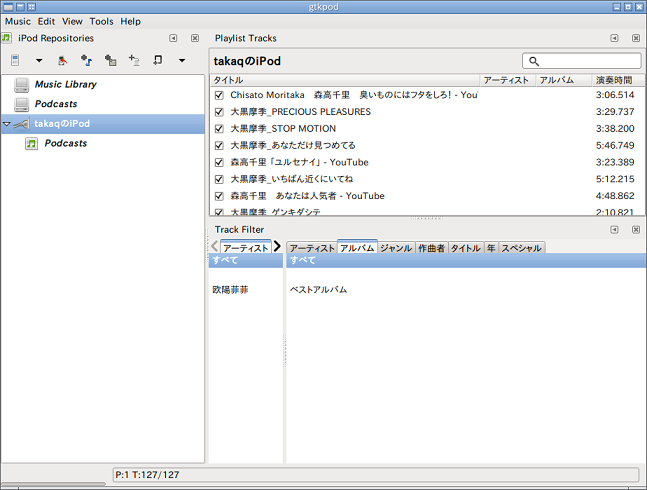Close the iPod Repositories panel
647x490 pixels.
pos(195,38)
